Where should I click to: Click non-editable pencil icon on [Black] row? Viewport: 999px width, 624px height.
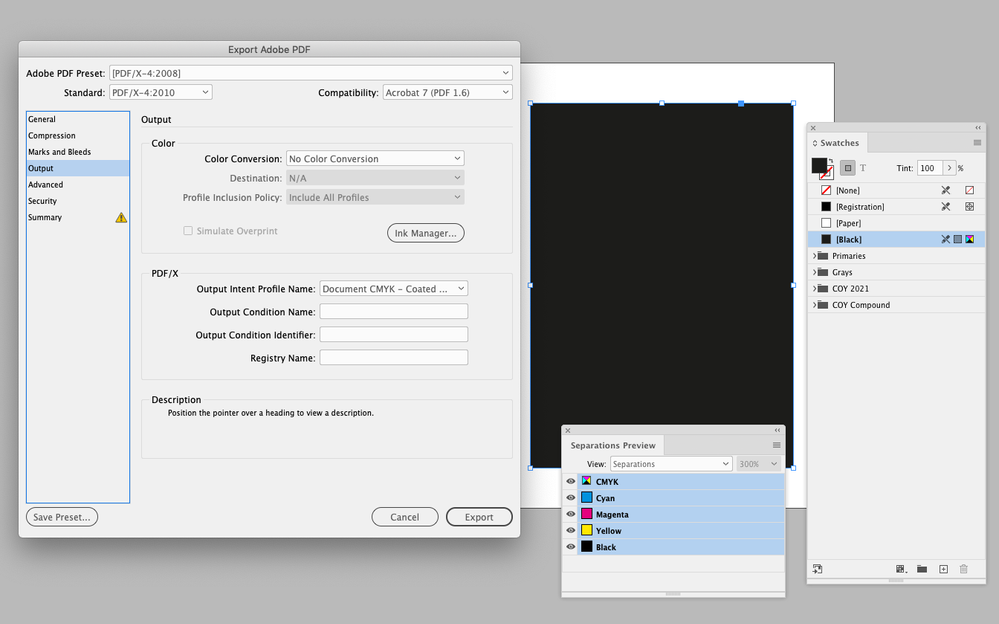[x=945, y=239]
